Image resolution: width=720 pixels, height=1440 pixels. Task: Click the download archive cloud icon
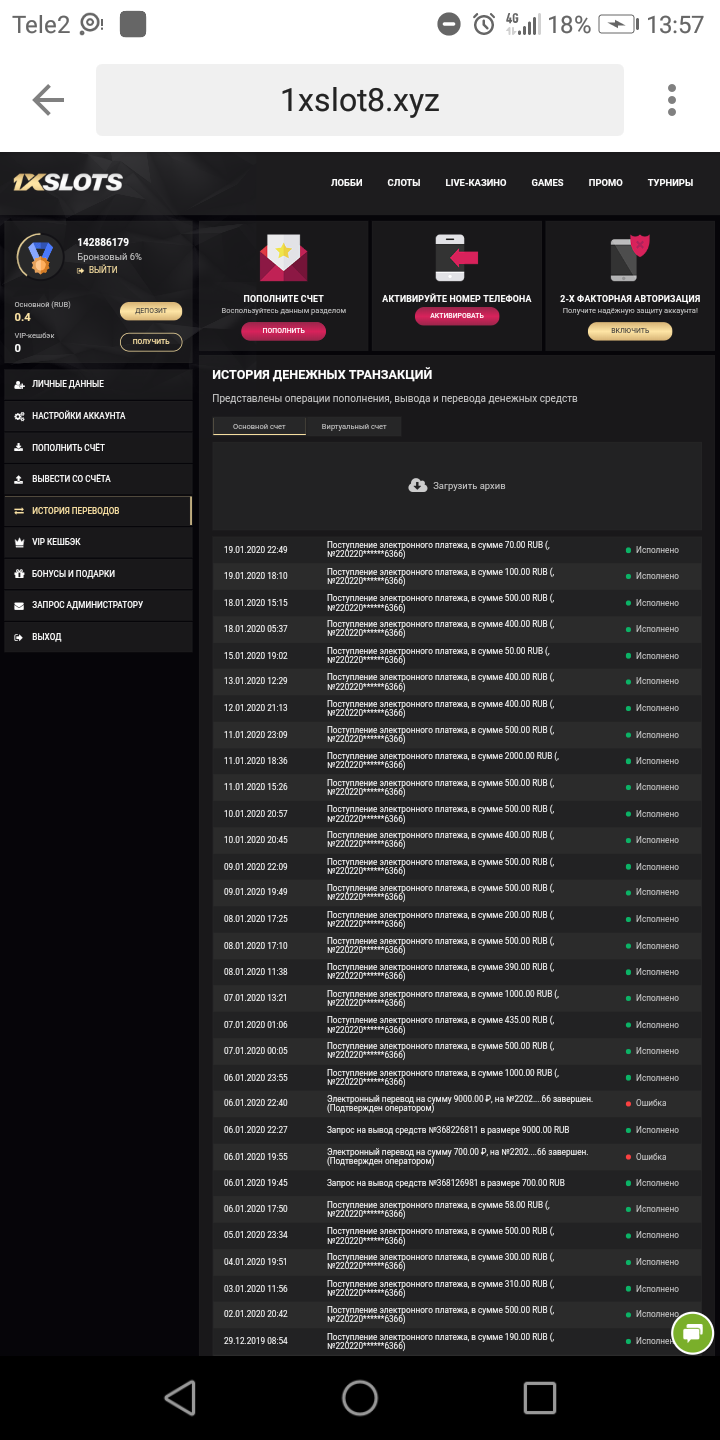tap(418, 486)
